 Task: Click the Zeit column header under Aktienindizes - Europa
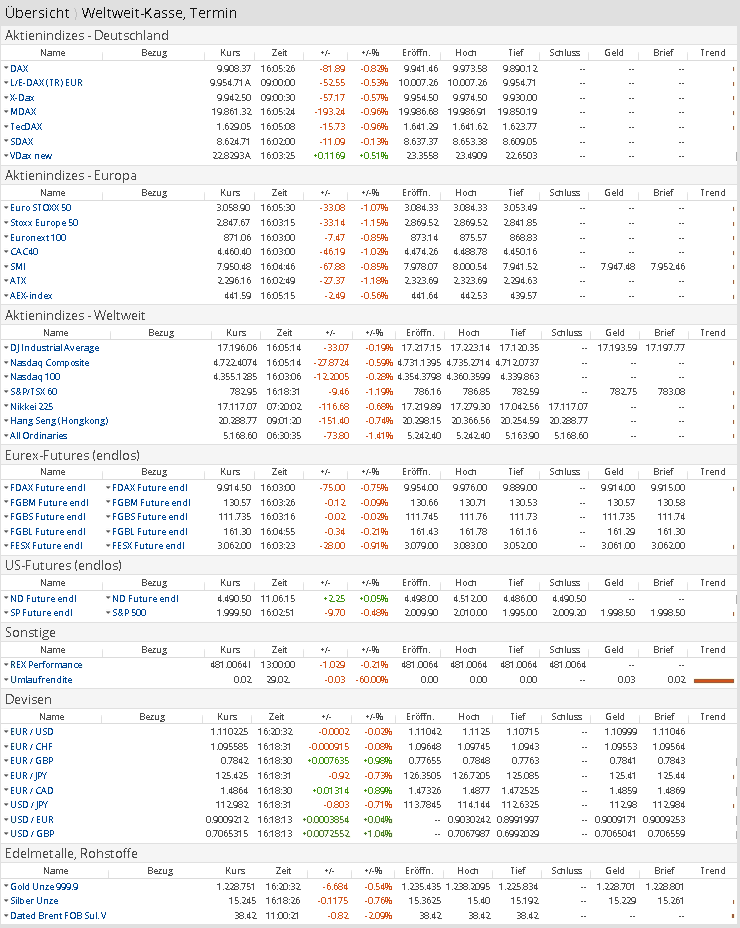pos(284,193)
